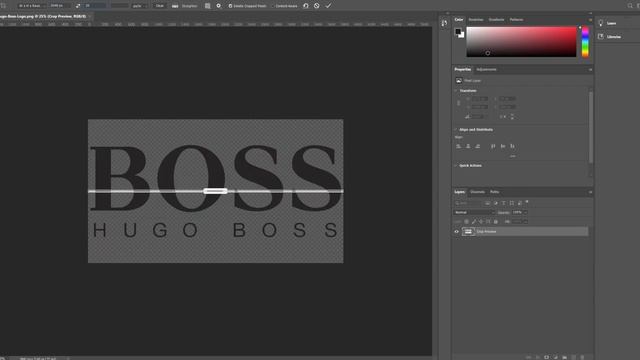Toggle lock position icon
The image size is (640, 360).
481,222
